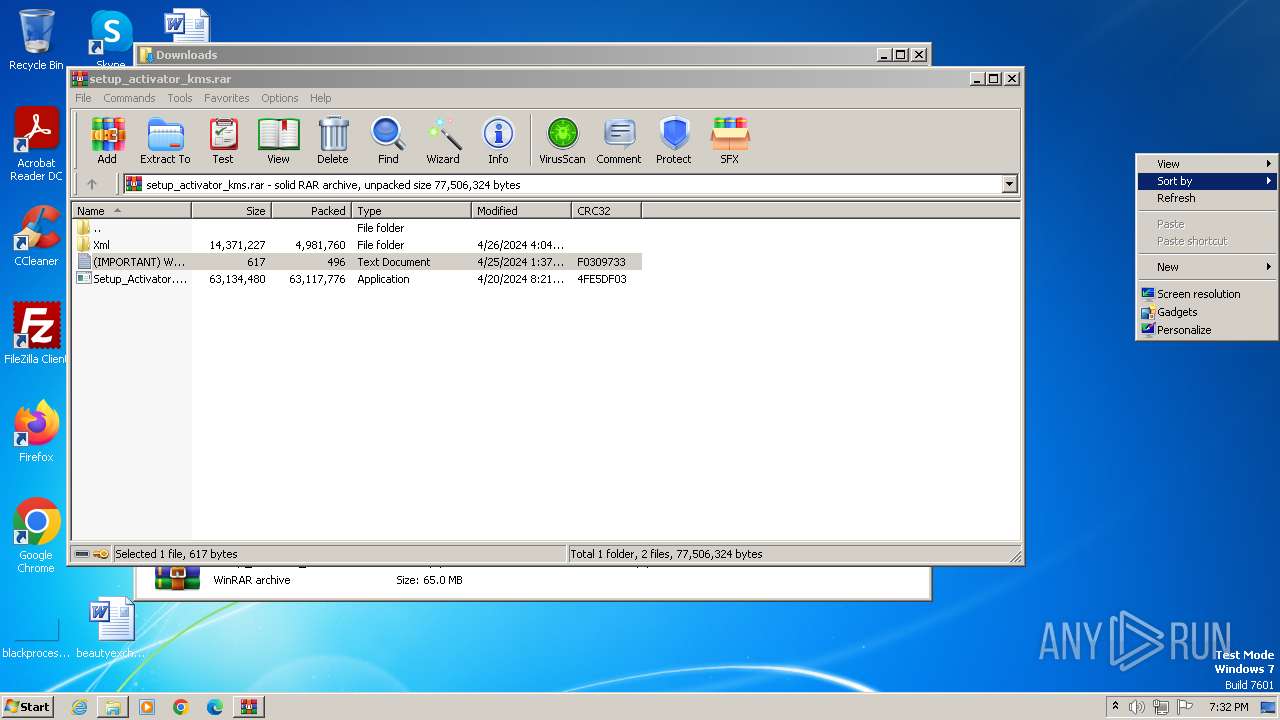Viewport: 1280px width, 720px height.
Task: Sort by the Name column header
Action: click(x=131, y=210)
